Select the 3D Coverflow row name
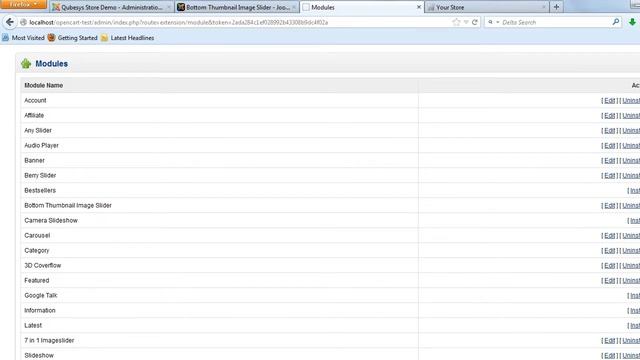Viewport: 640px width, 360px height. point(42,266)
